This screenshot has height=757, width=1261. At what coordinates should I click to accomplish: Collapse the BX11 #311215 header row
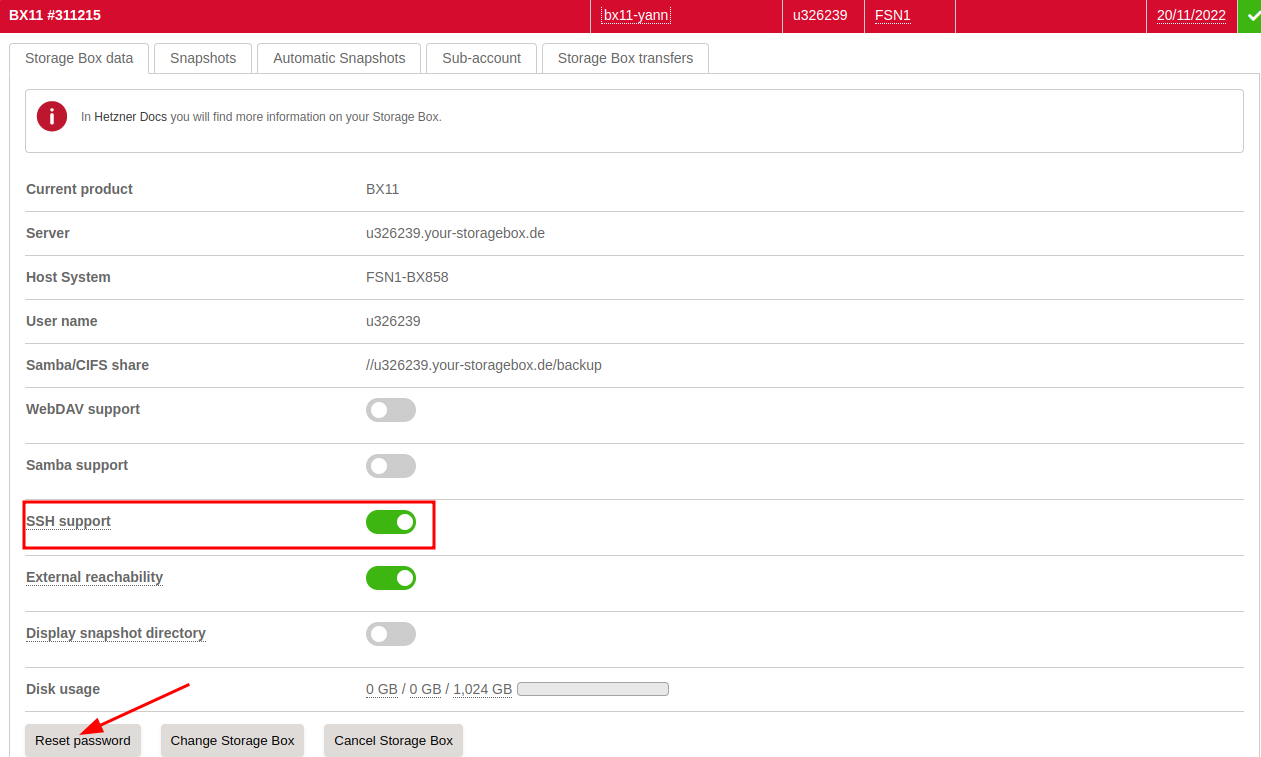[x=55, y=15]
